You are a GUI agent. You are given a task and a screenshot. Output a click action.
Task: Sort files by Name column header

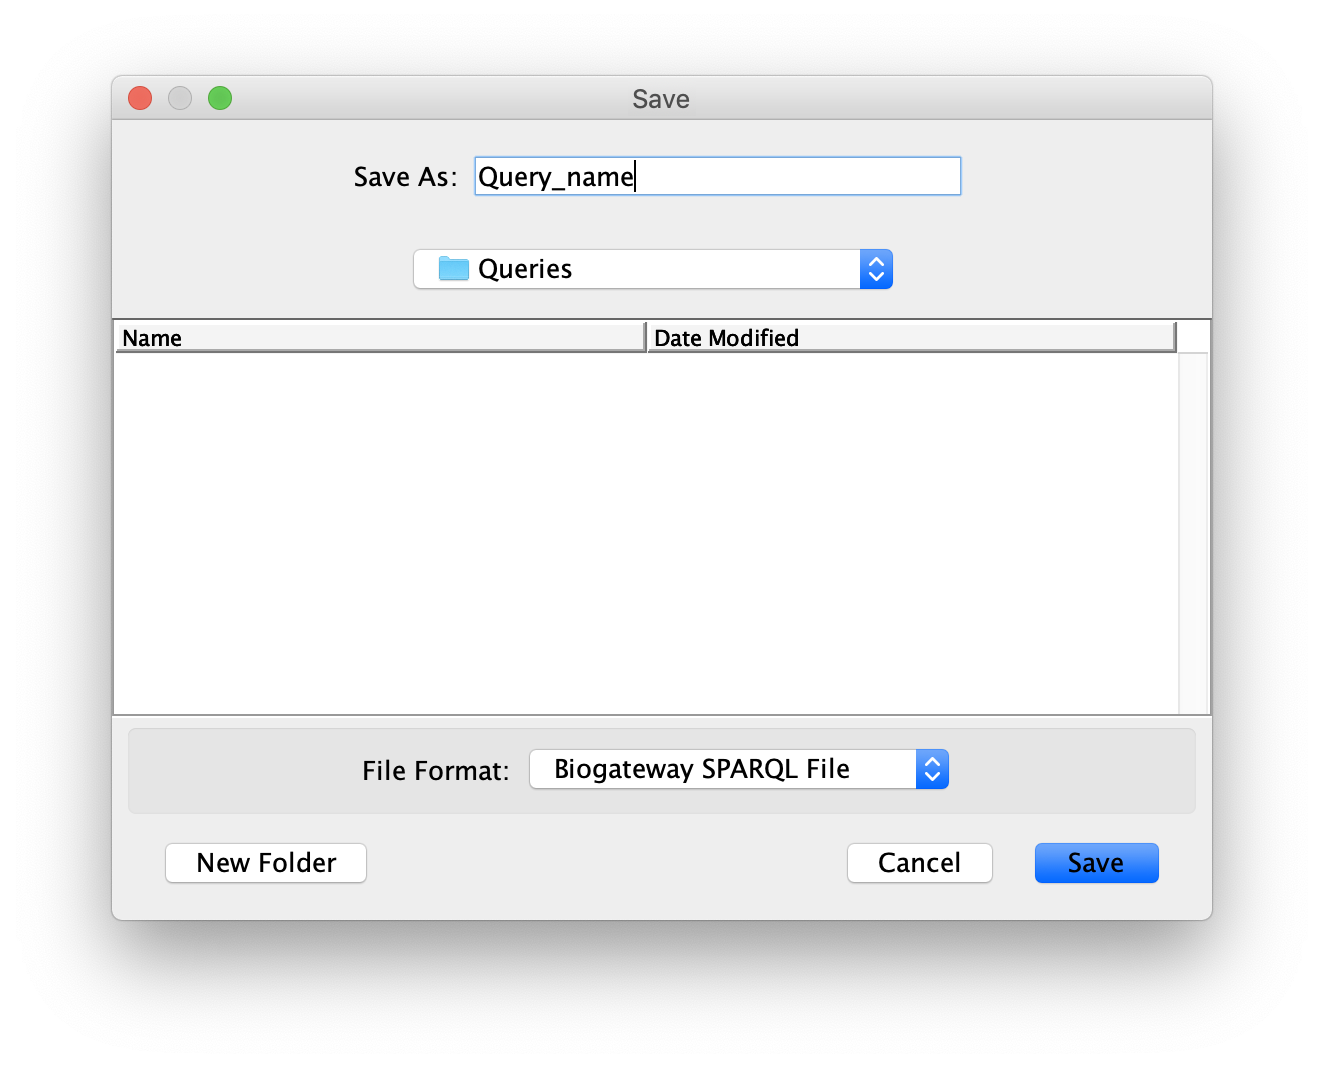pos(381,337)
